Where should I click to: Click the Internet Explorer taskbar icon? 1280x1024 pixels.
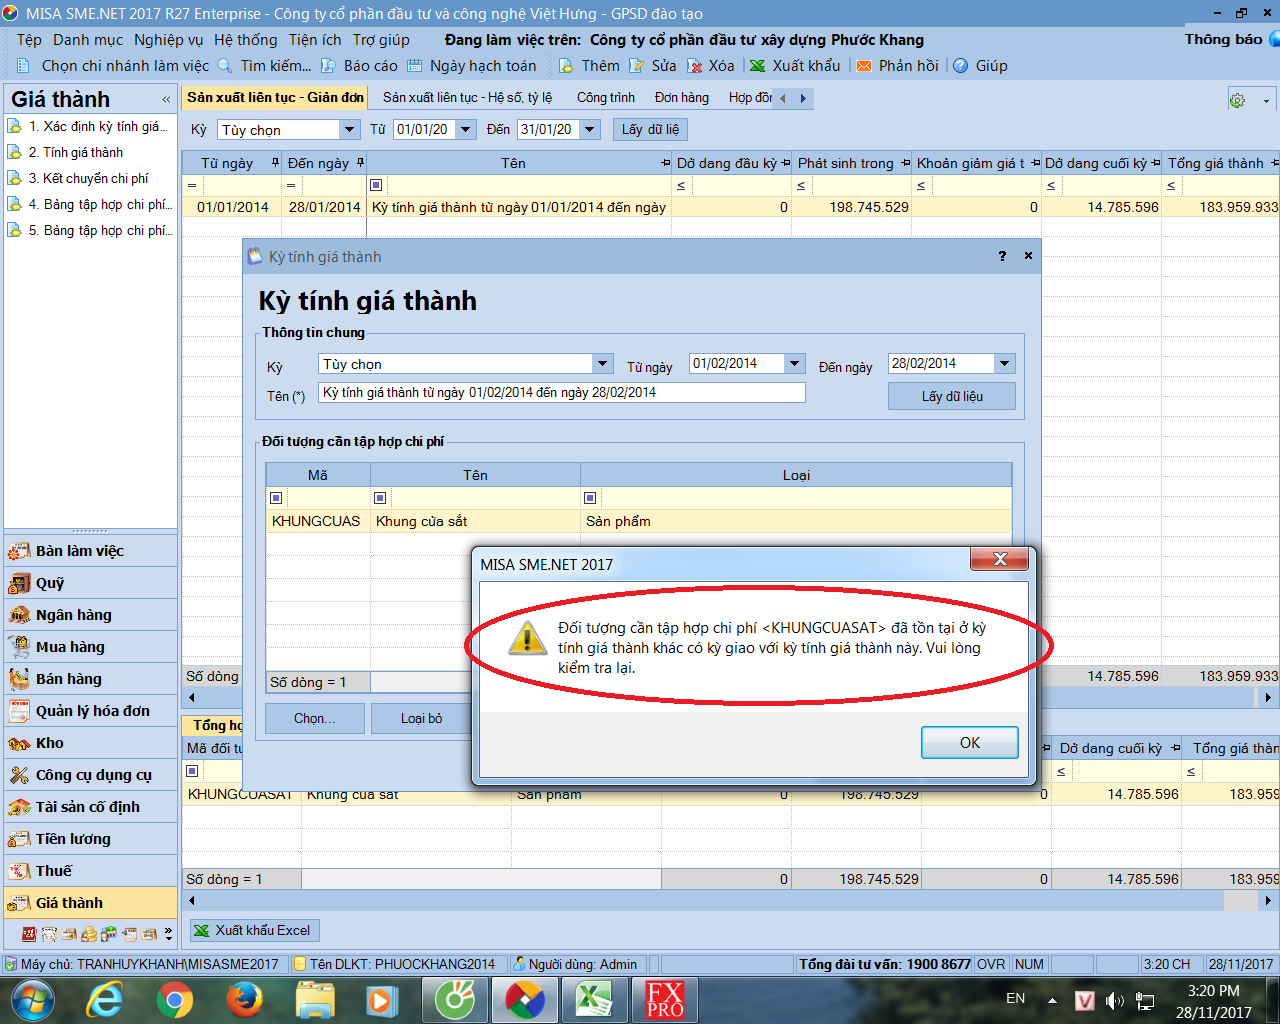(104, 999)
